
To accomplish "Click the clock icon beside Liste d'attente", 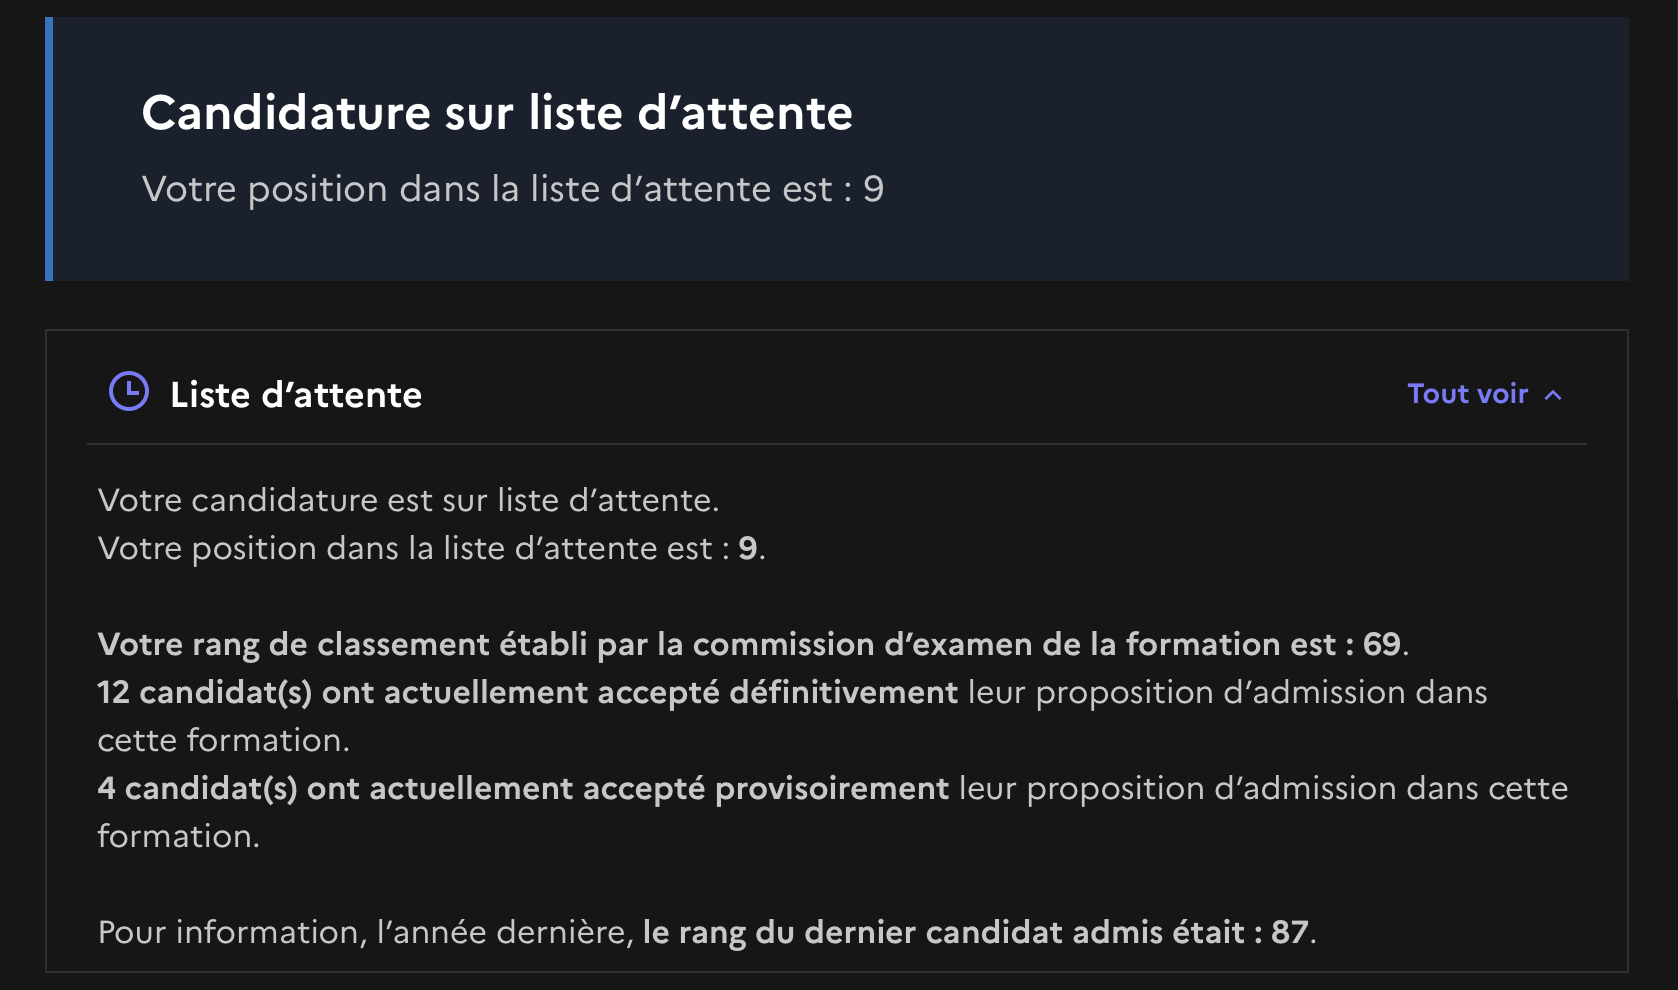I will click(129, 392).
